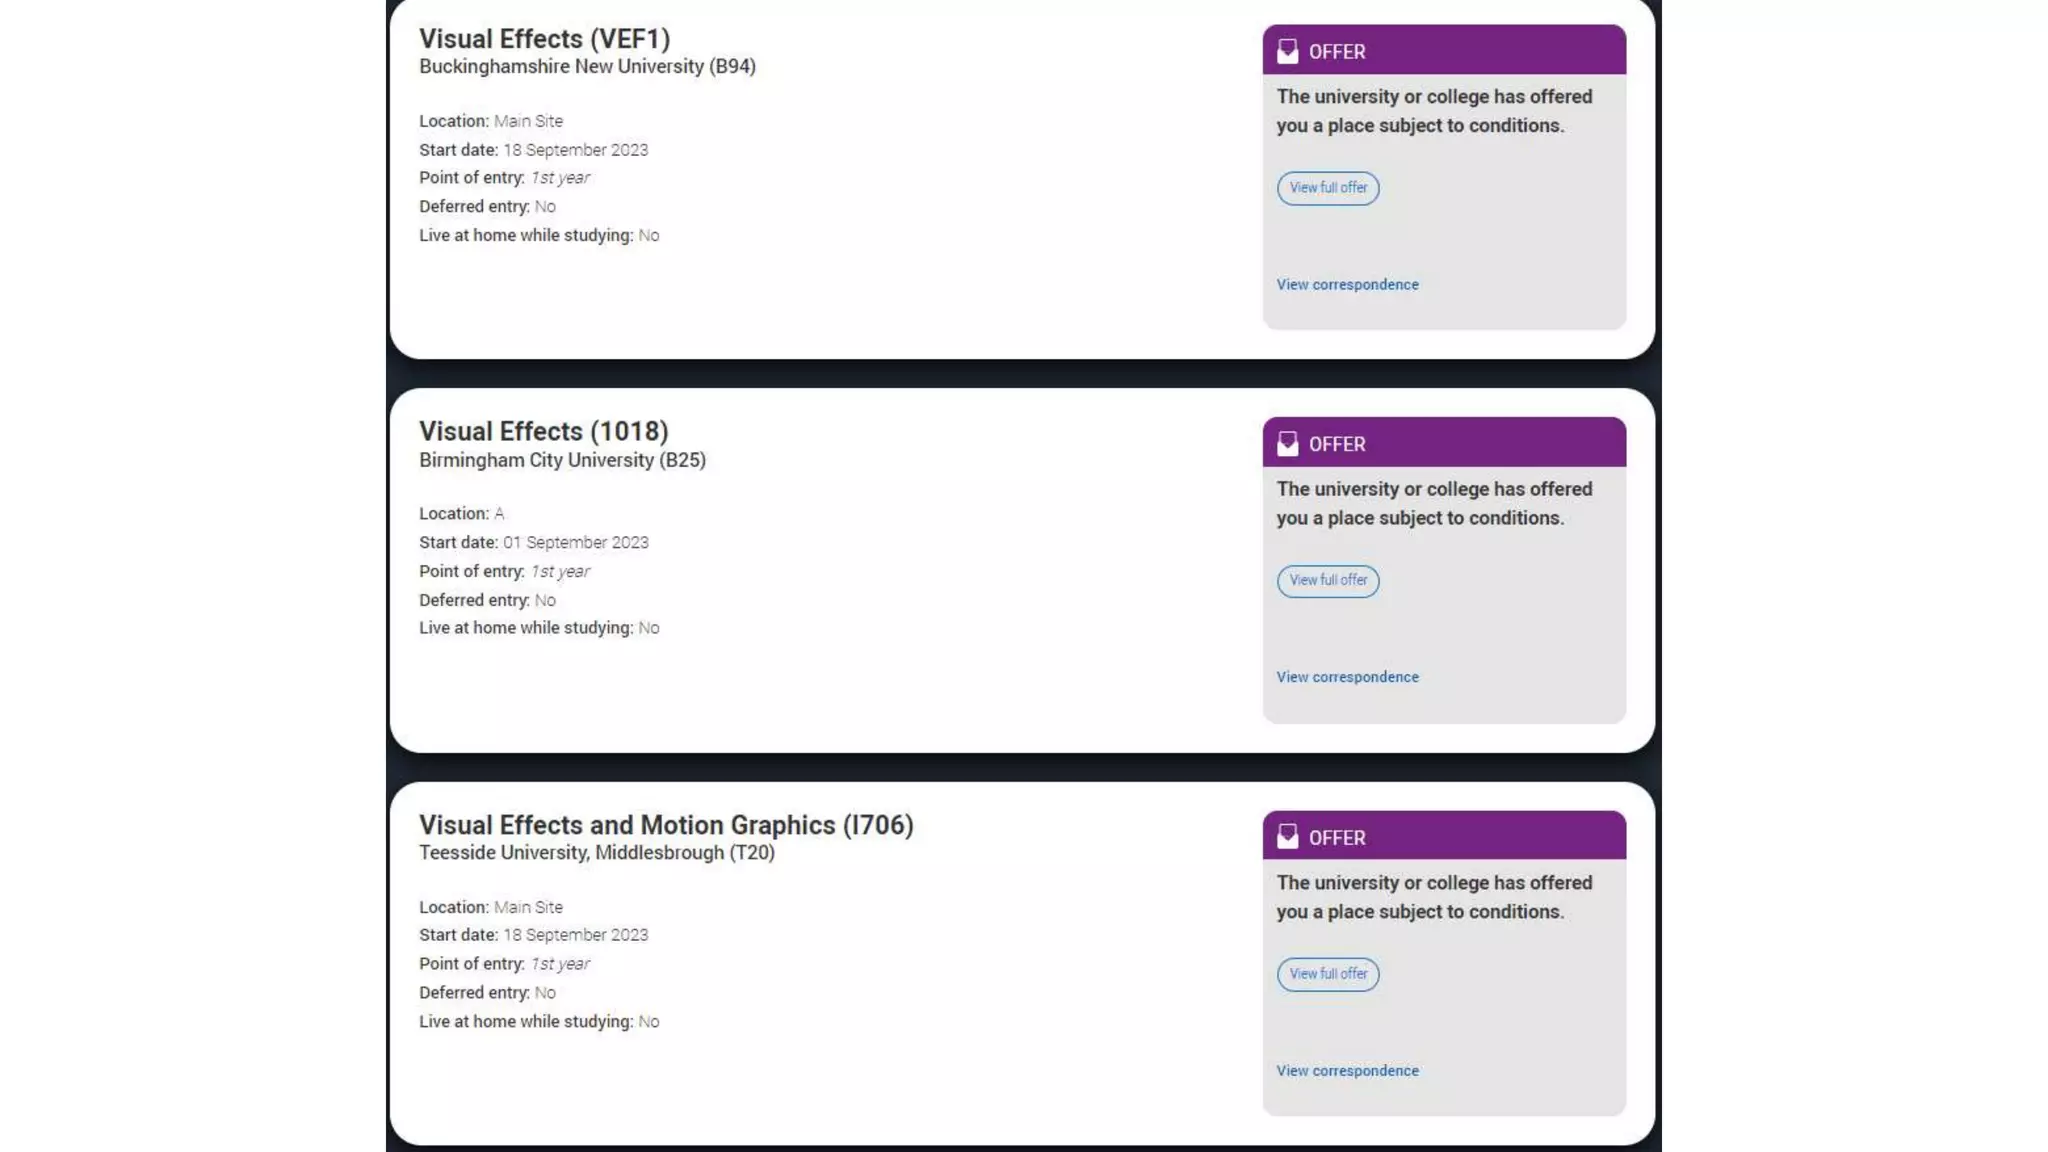Open correspondence for Teesside University offer

(x=1347, y=1071)
